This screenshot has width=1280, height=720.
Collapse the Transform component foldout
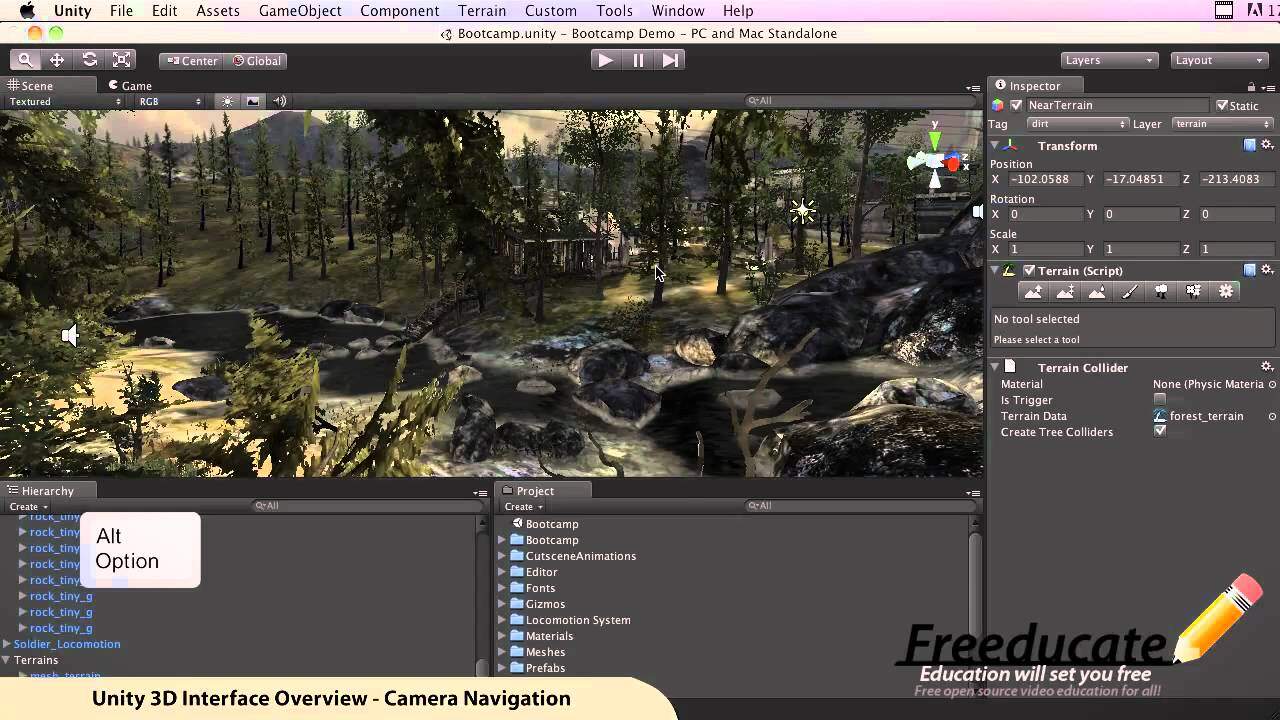(x=995, y=145)
